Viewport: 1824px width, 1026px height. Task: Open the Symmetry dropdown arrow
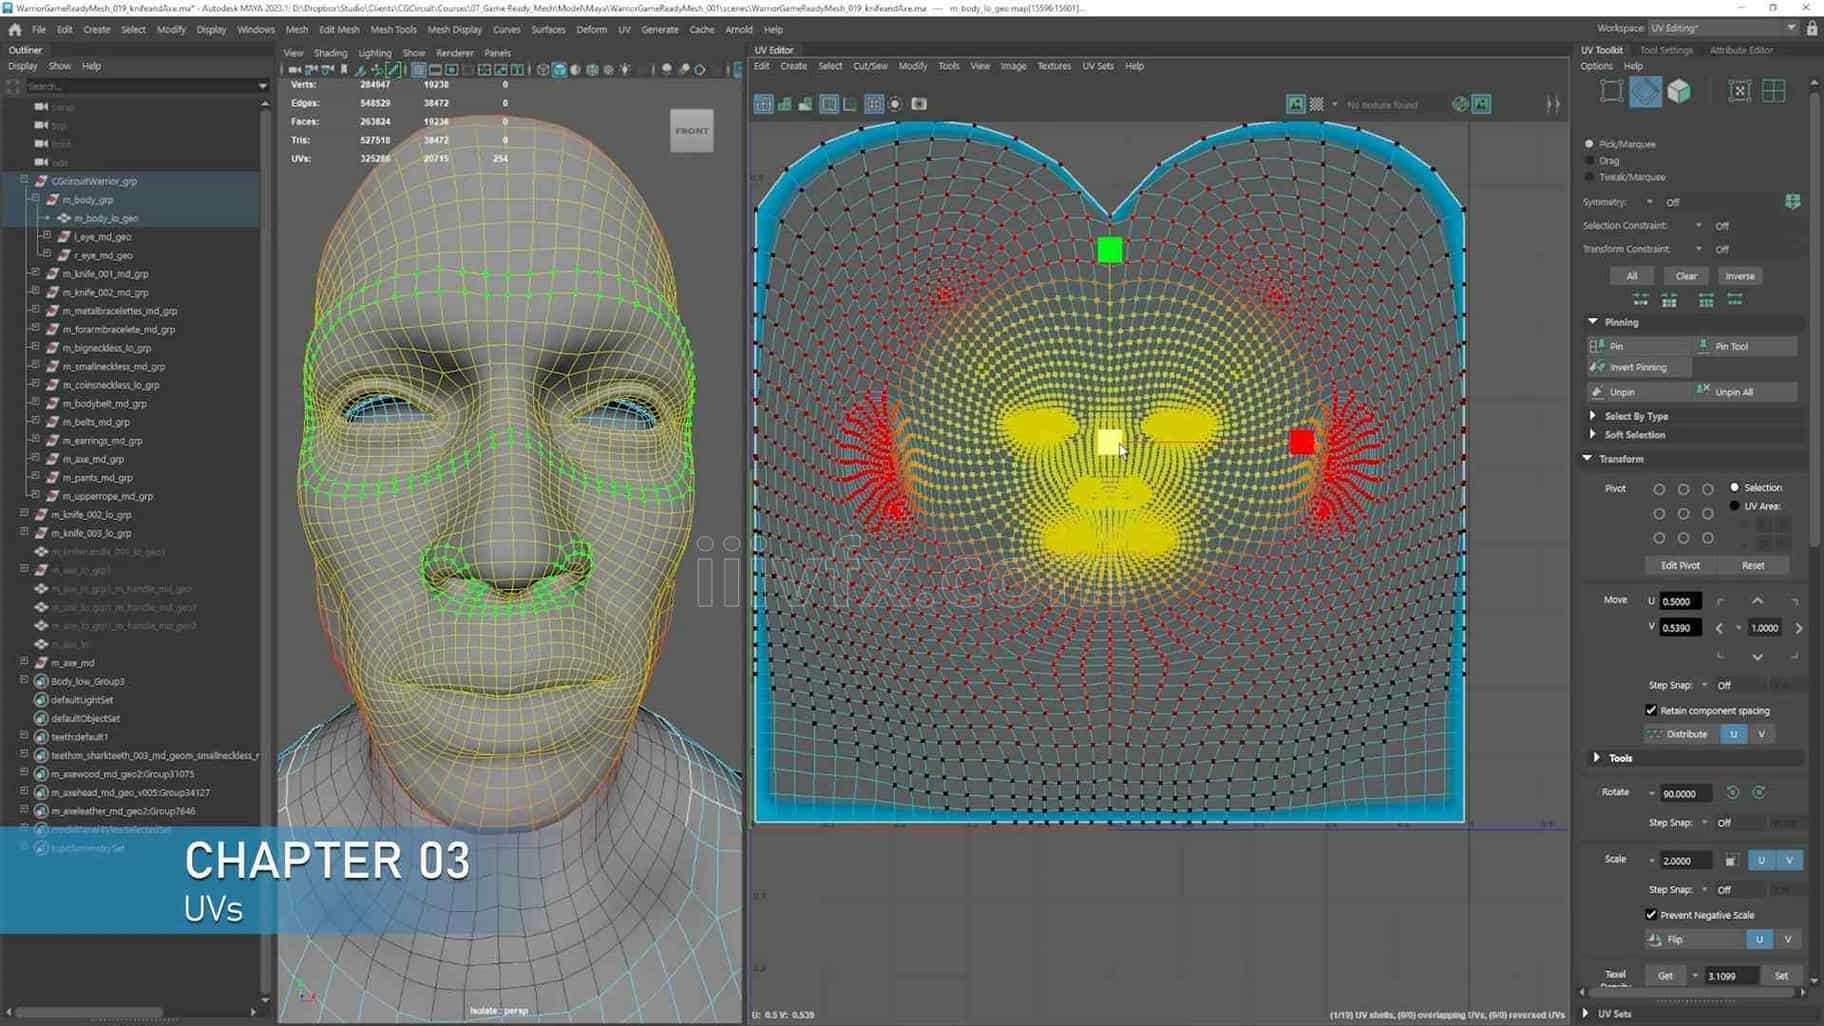1650,202
